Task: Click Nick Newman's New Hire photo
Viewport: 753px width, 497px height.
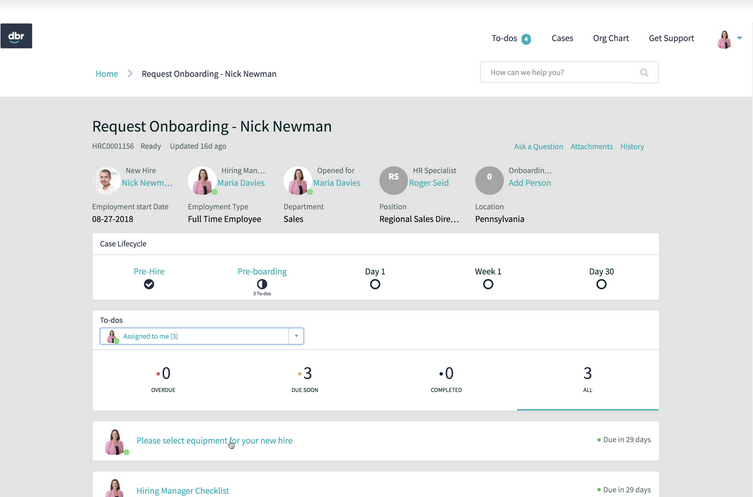Action: [106, 181]
